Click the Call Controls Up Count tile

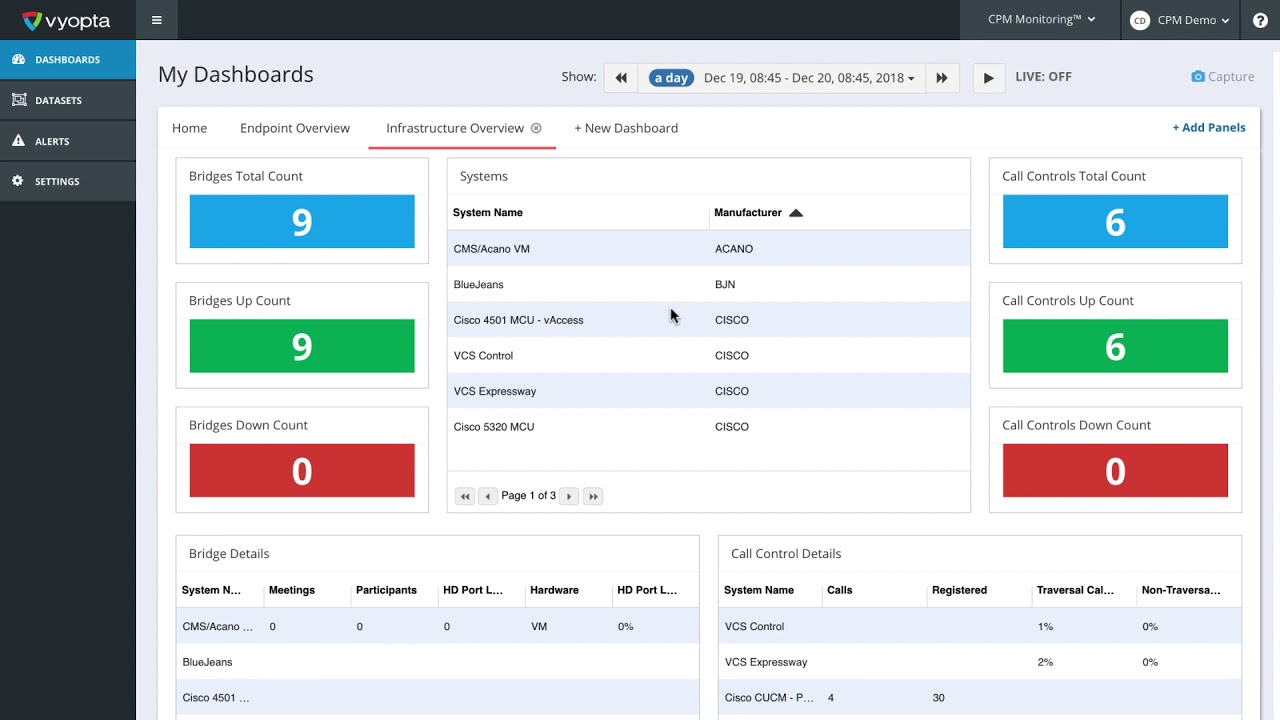click(x=1115, y=346)
